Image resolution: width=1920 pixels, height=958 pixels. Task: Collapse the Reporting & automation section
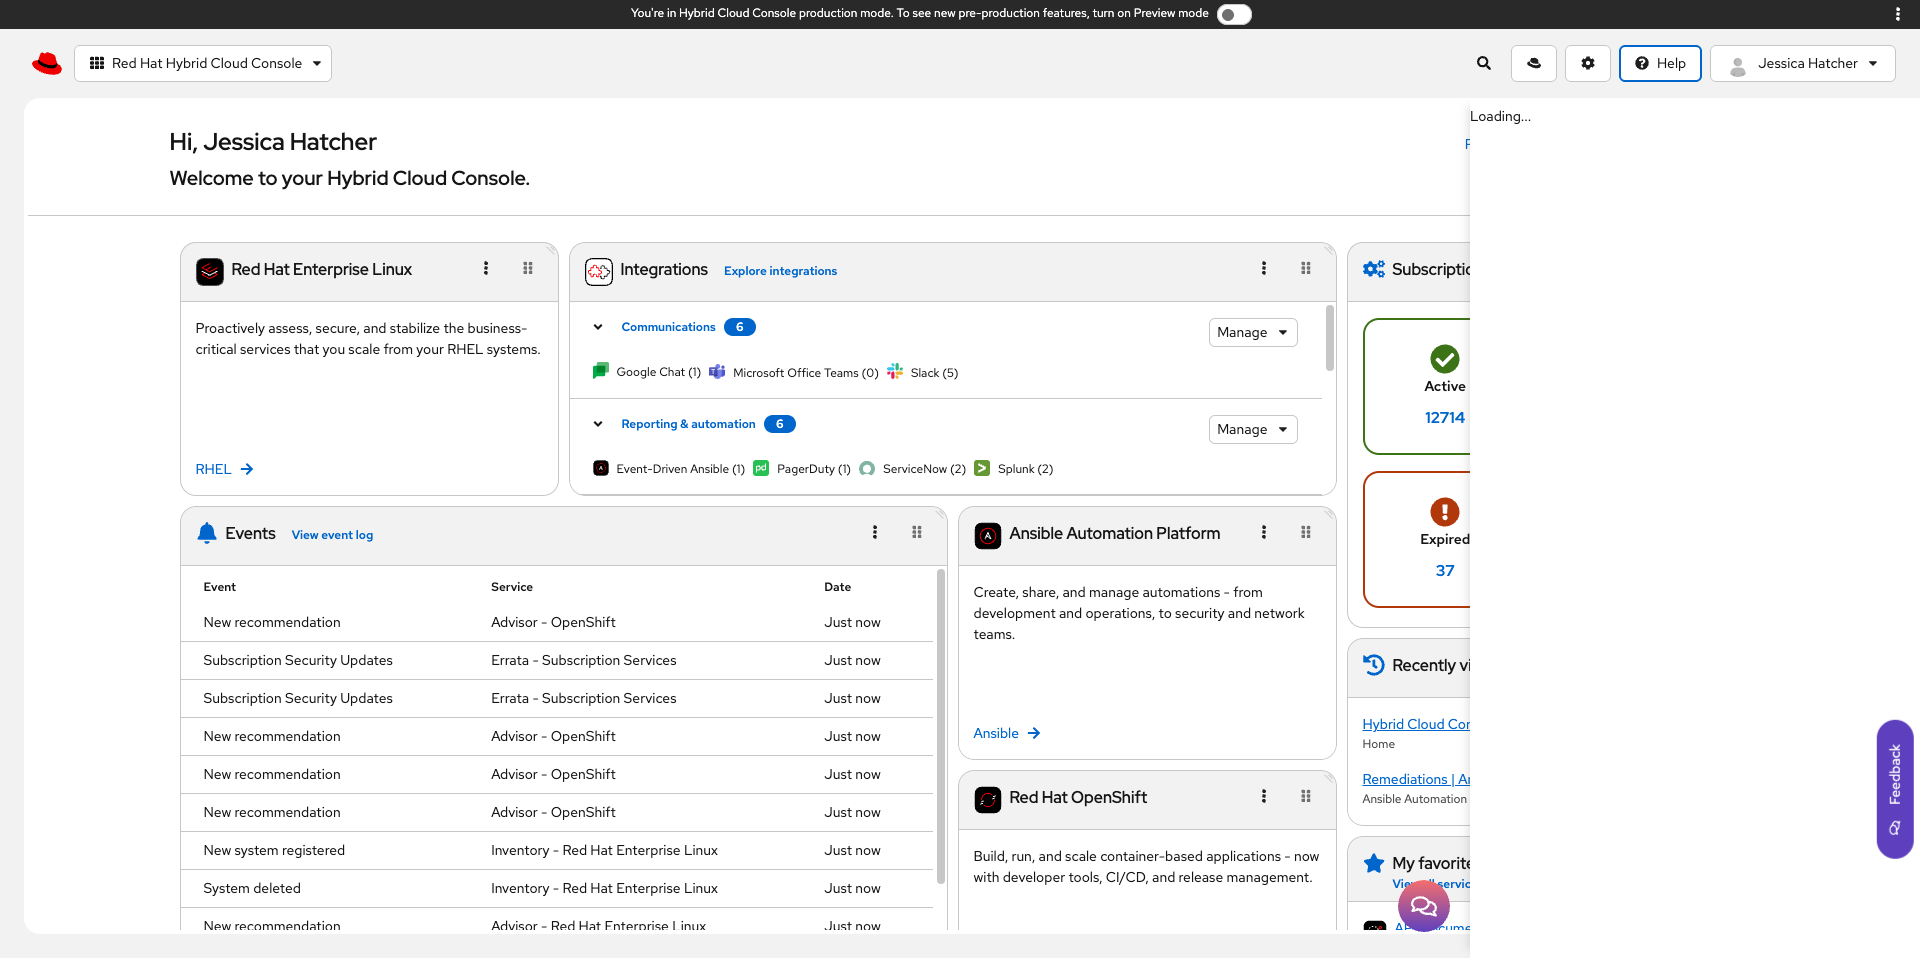coord(598,424)
